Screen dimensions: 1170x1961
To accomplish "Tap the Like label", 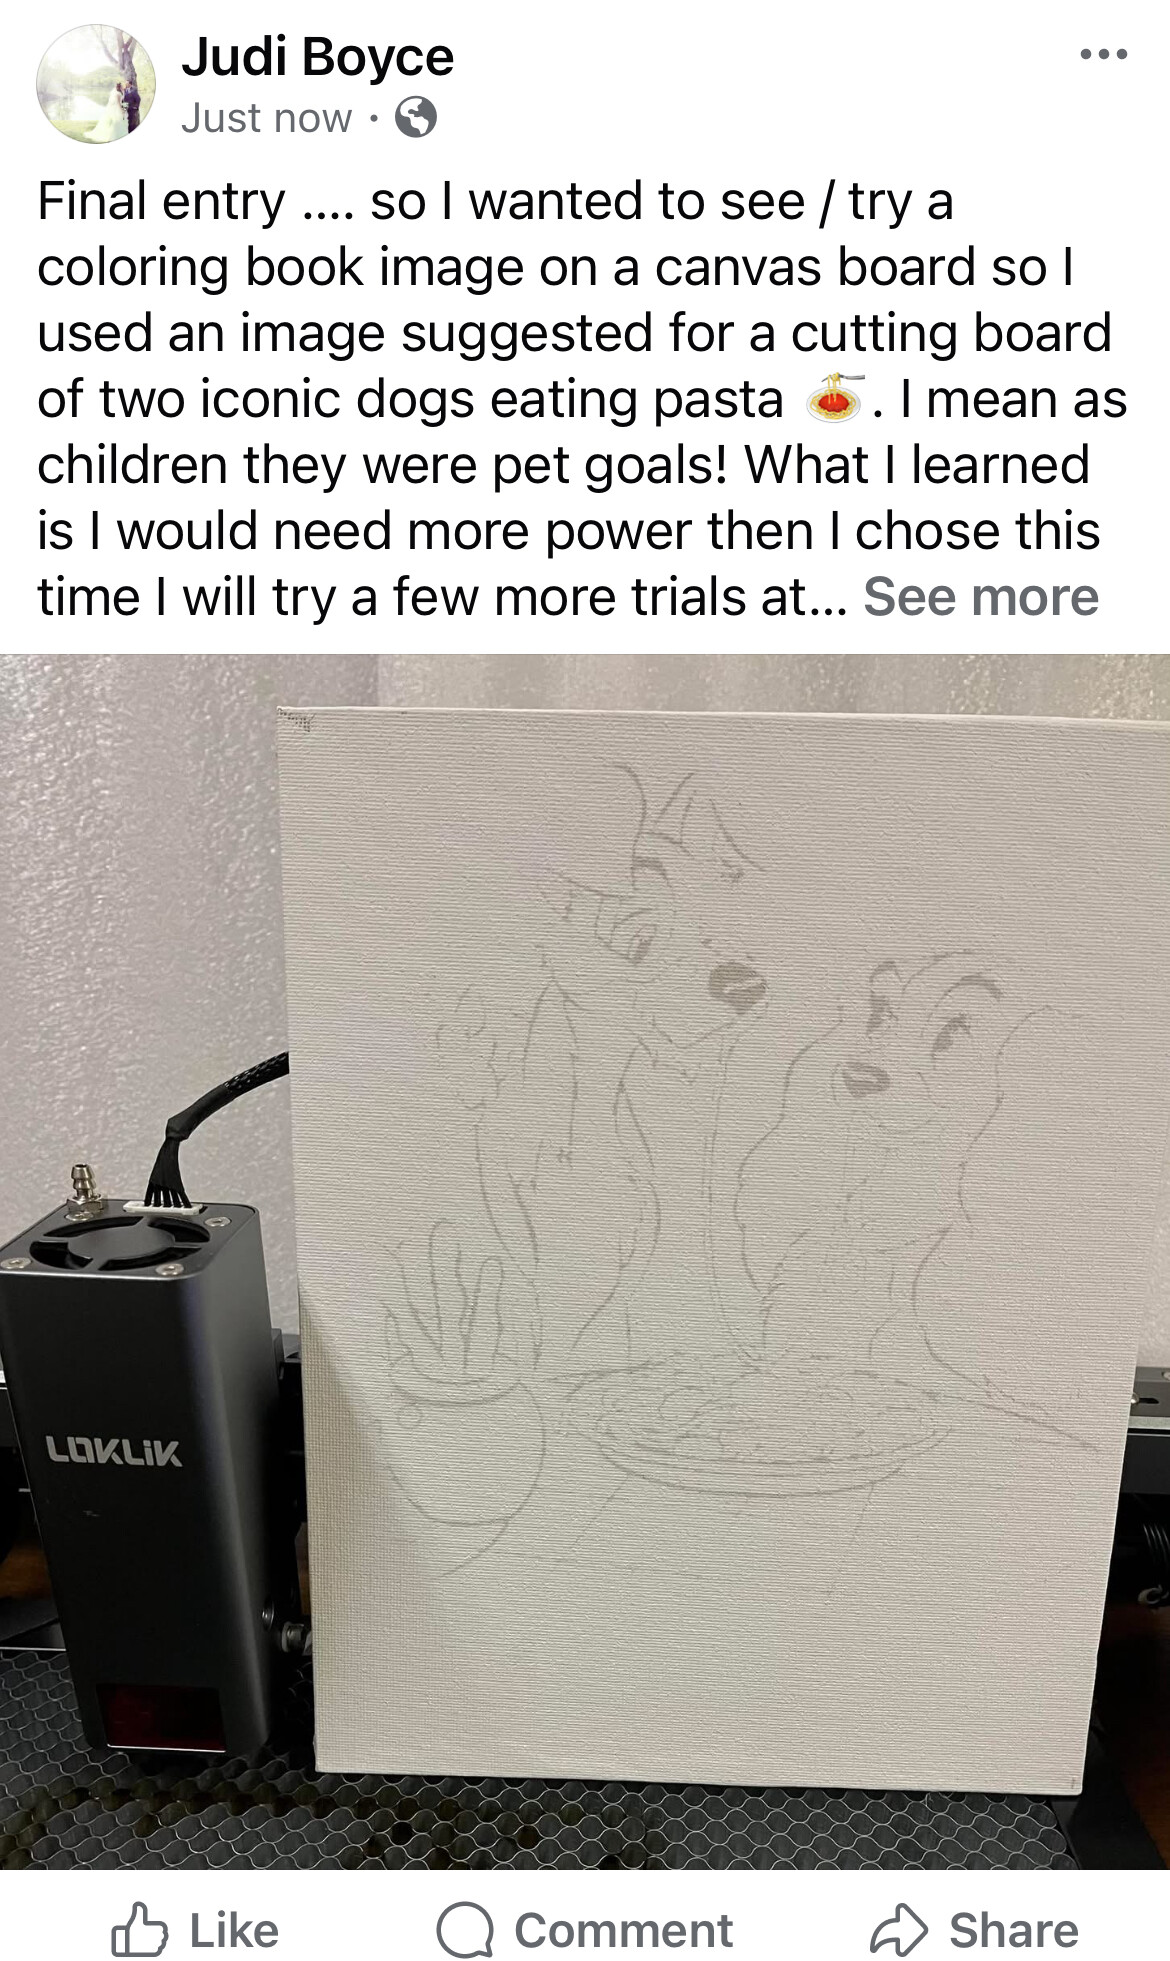I will [x=234, y=1931].
